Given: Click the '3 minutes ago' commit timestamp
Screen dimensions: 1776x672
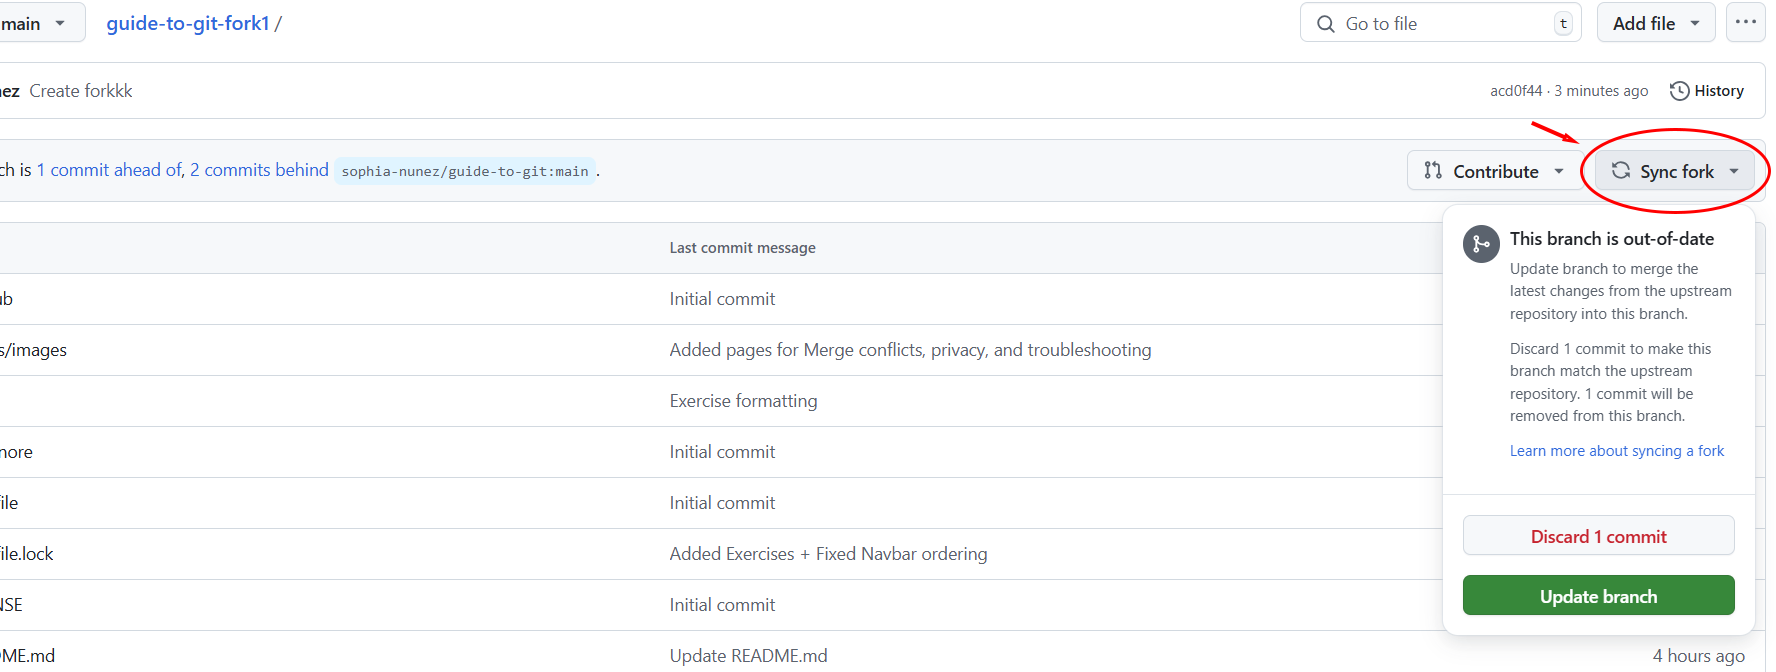Looking at the screenshot, I should pyautogui.click(x=1601, y=91).
